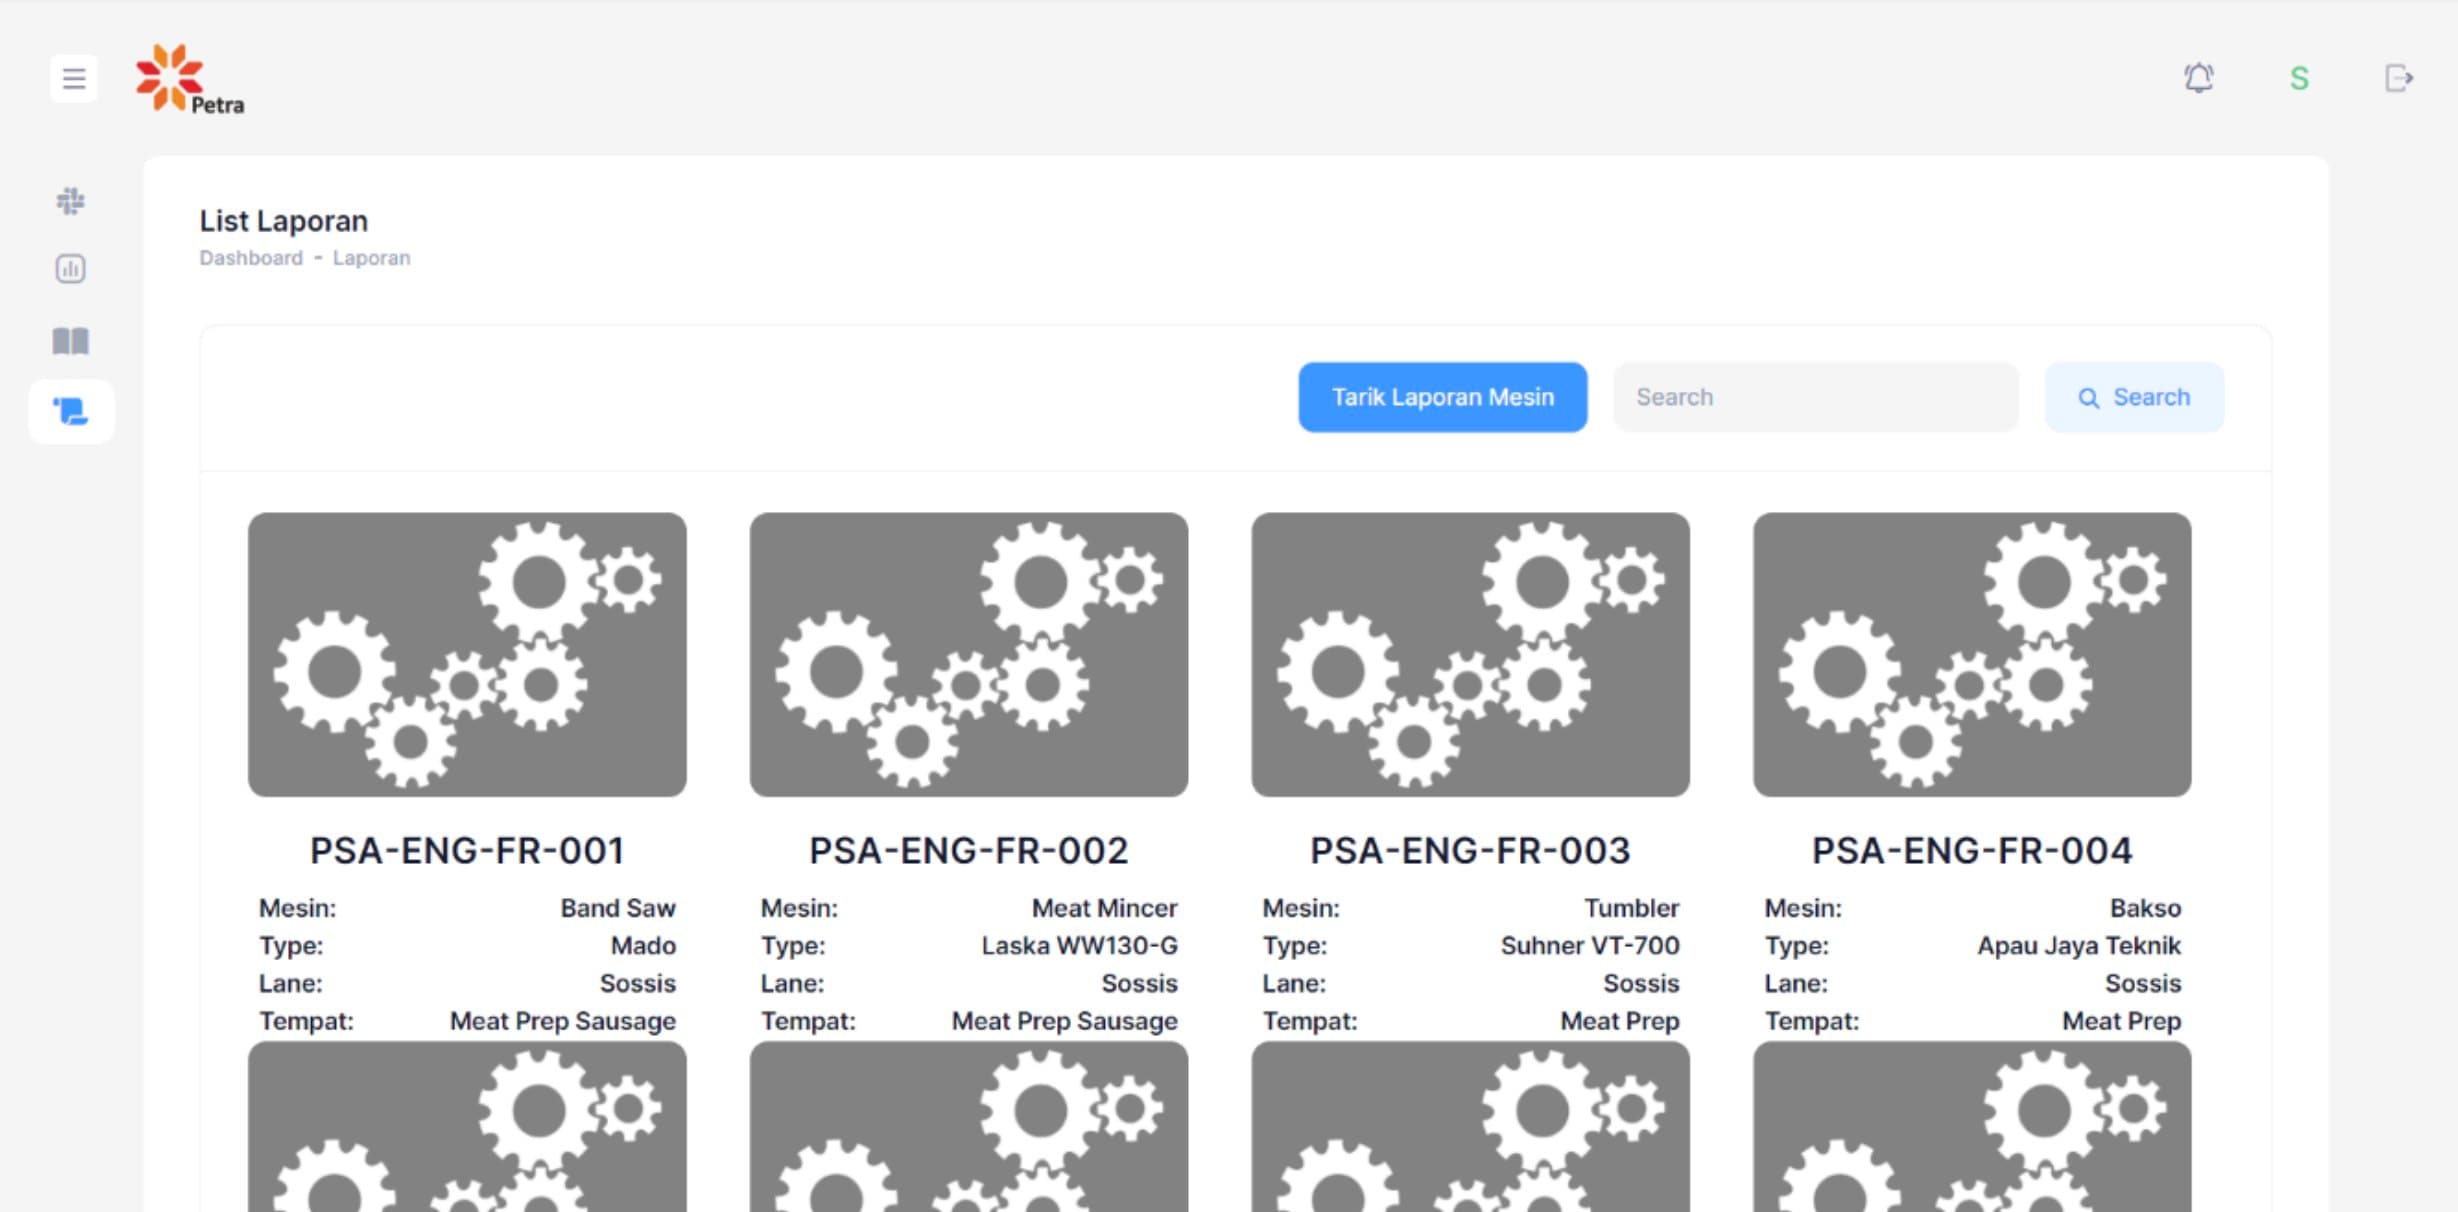The height and width of the screenshot is (1212, 2458).
Task: Click the Laporan breadcrumb link
Action: tap(371, 258)
